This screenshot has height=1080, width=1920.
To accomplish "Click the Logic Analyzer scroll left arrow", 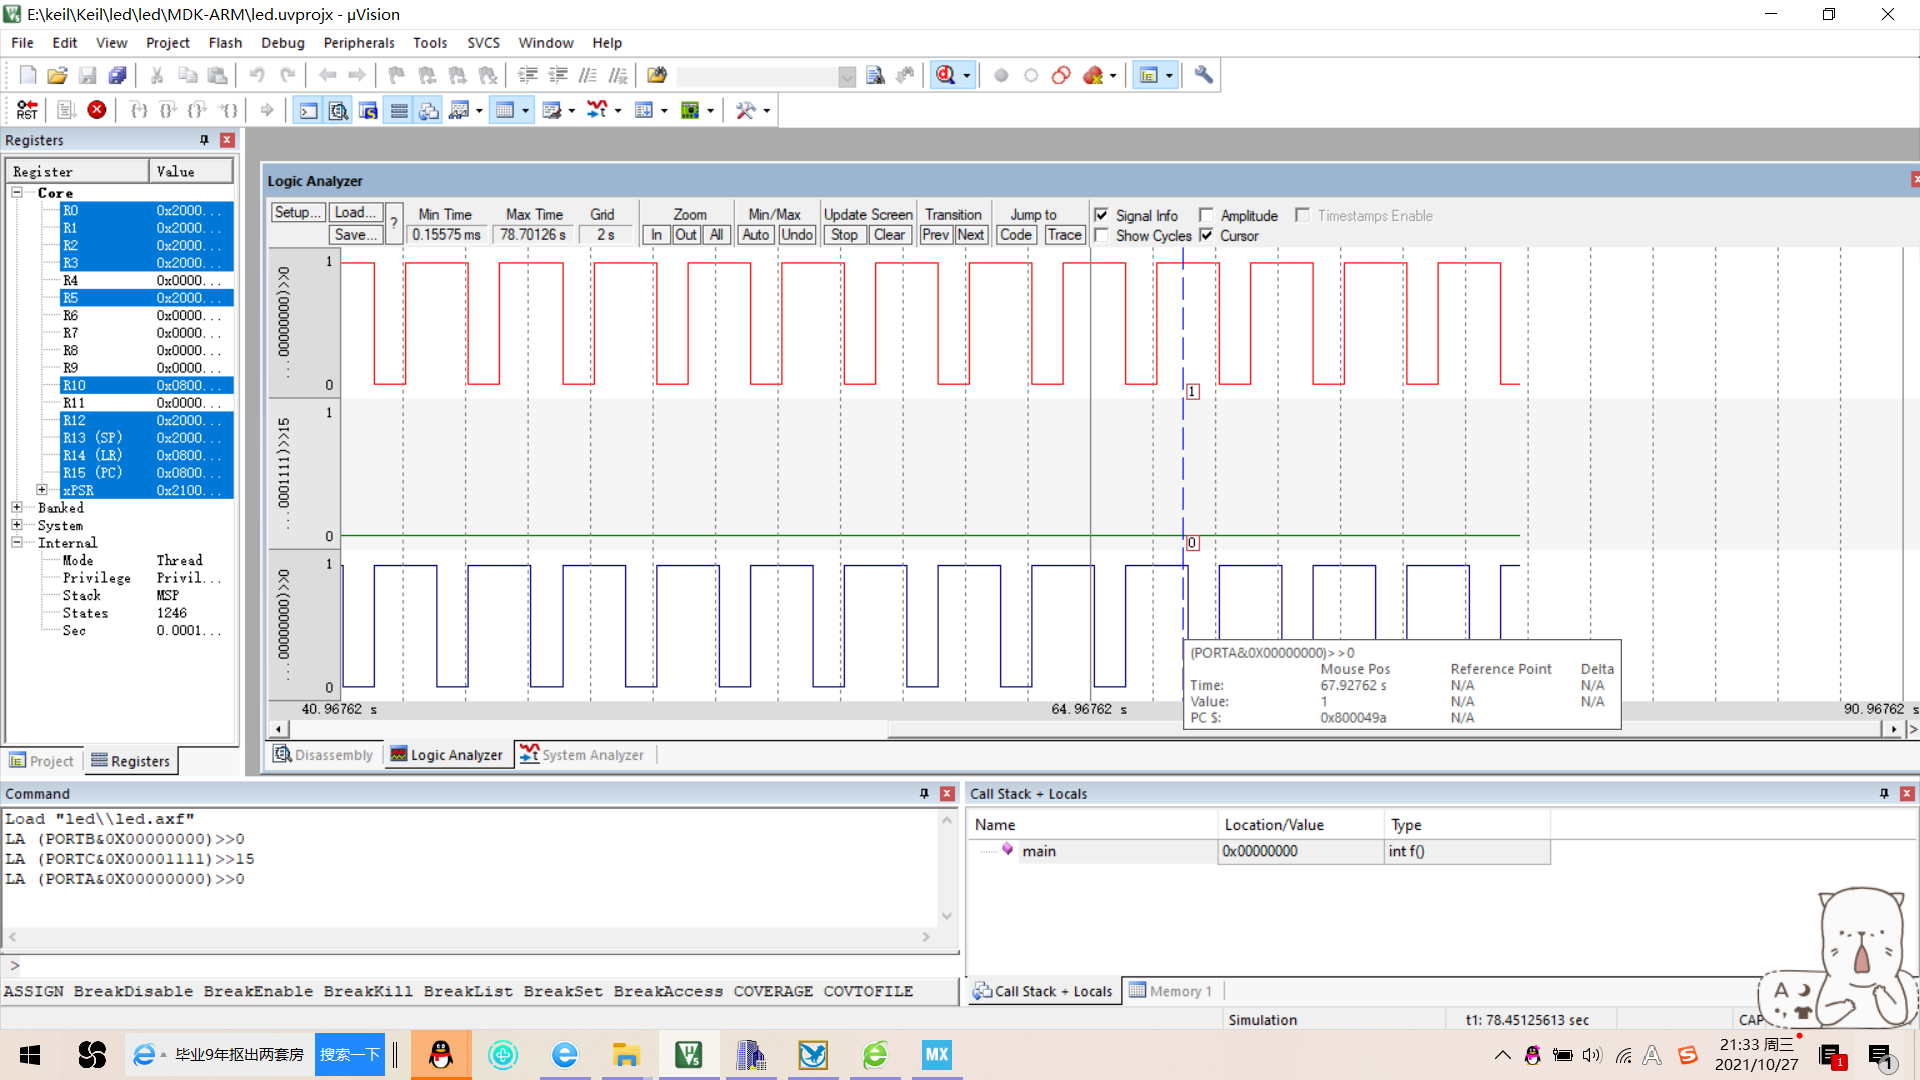I will point(278,729).
